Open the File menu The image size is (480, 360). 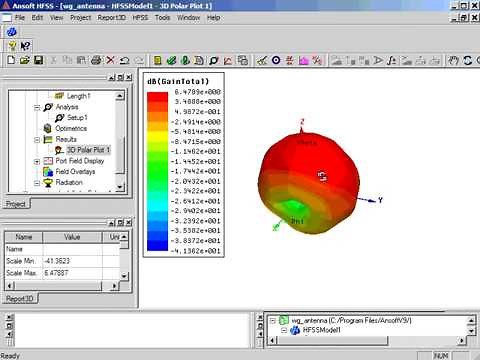pos(20,18)
